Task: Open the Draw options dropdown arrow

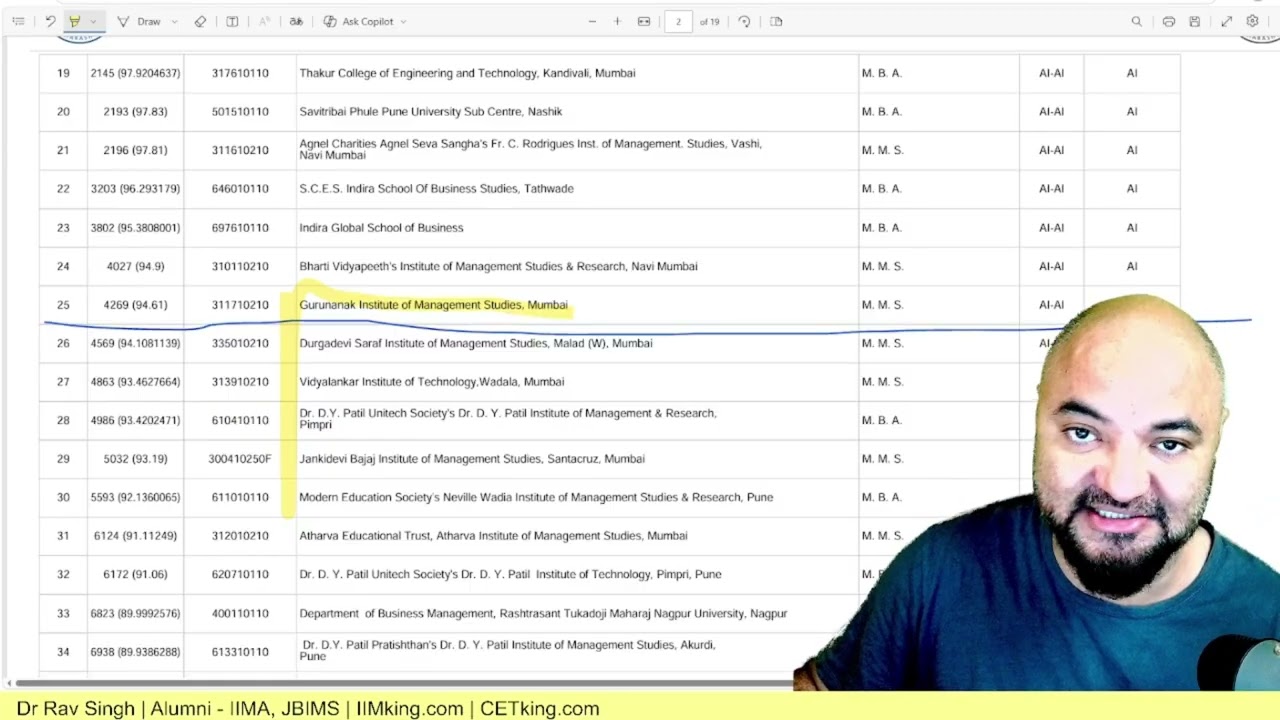Action: click(x=174, y=21)
